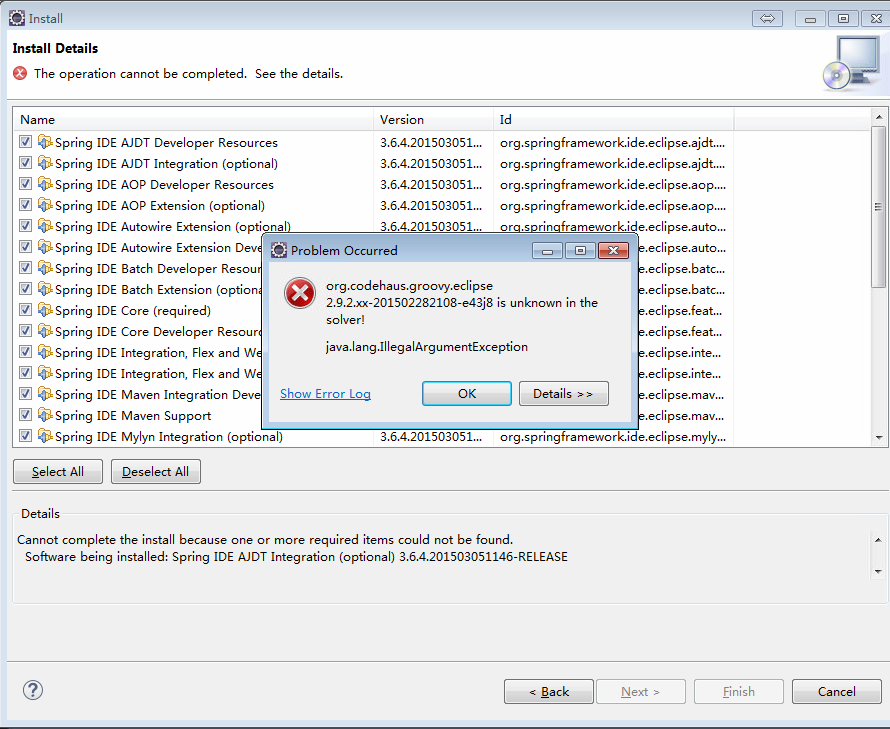Screen dimensions: 890x729
Task: Click the Id column header
Action: (x=614, y=119)
